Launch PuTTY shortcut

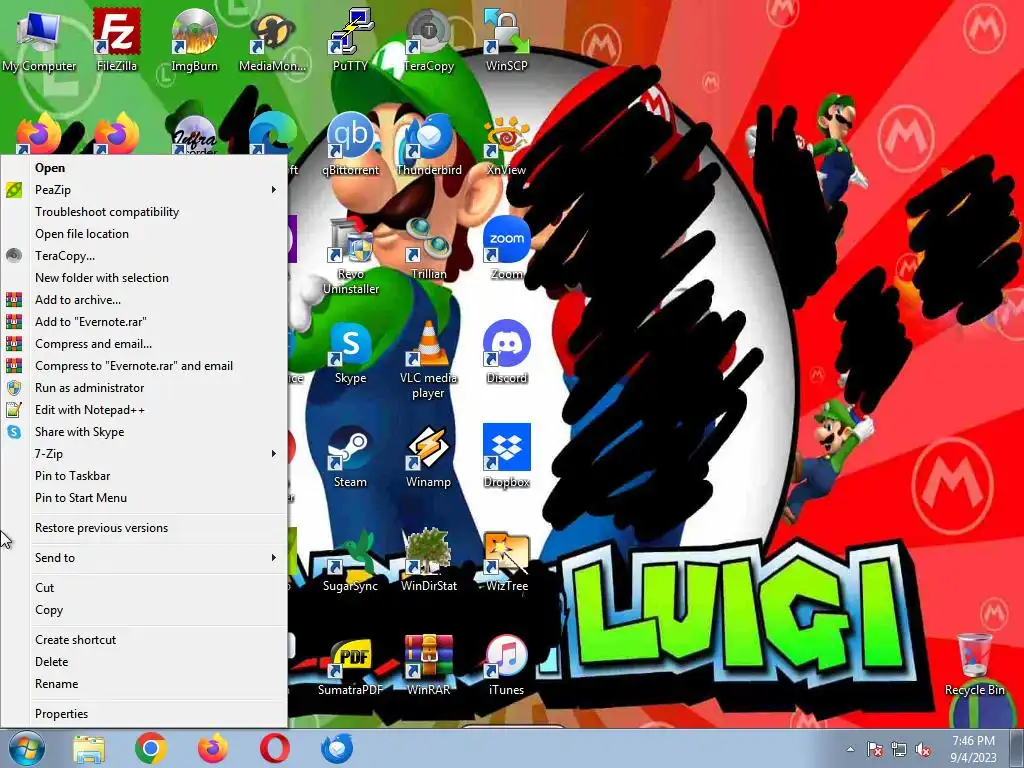pos(351,40)
